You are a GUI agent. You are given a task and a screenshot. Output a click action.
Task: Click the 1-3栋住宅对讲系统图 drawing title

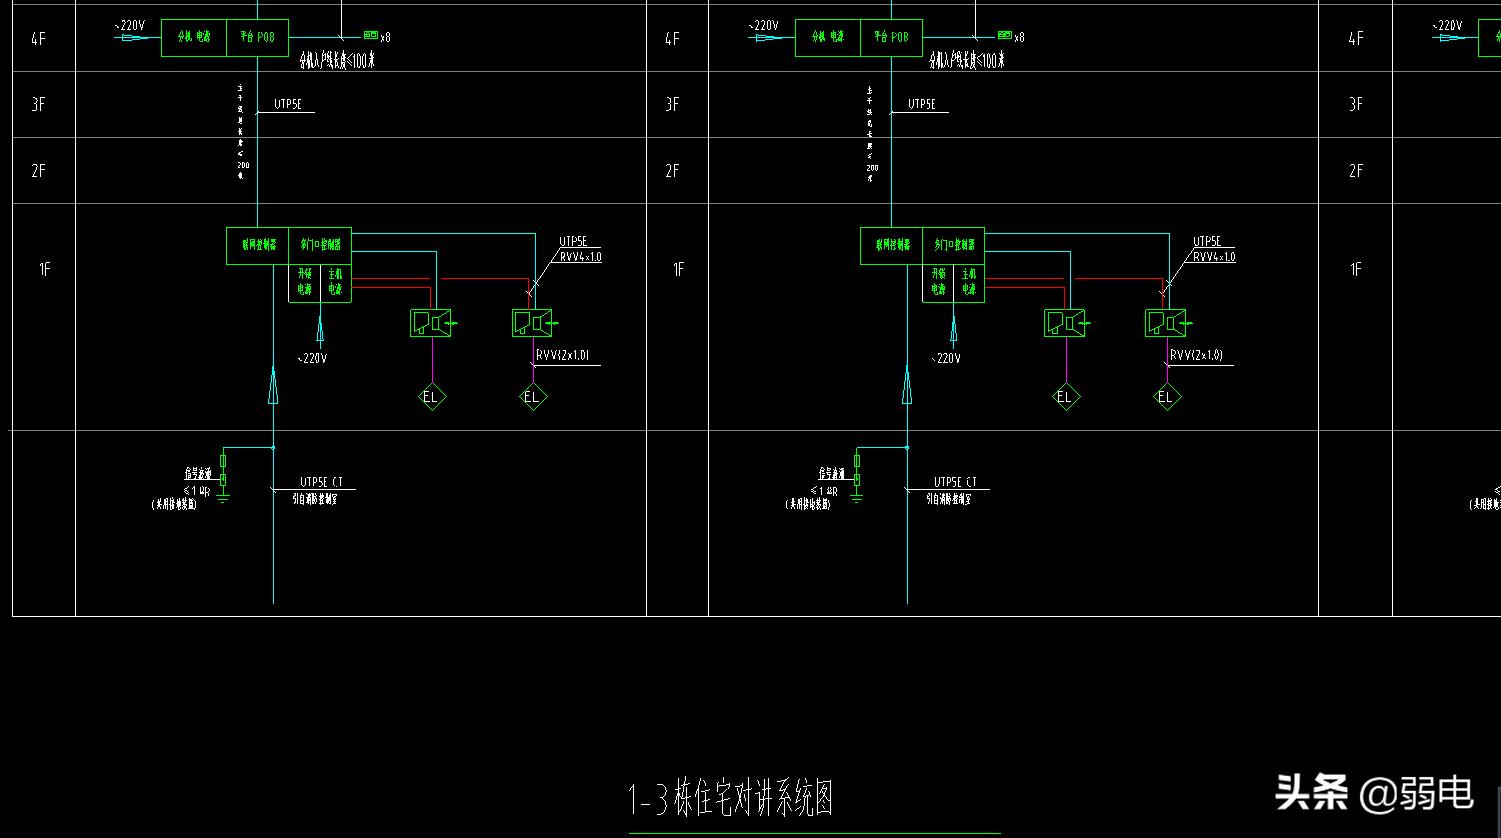pos(730,798)
